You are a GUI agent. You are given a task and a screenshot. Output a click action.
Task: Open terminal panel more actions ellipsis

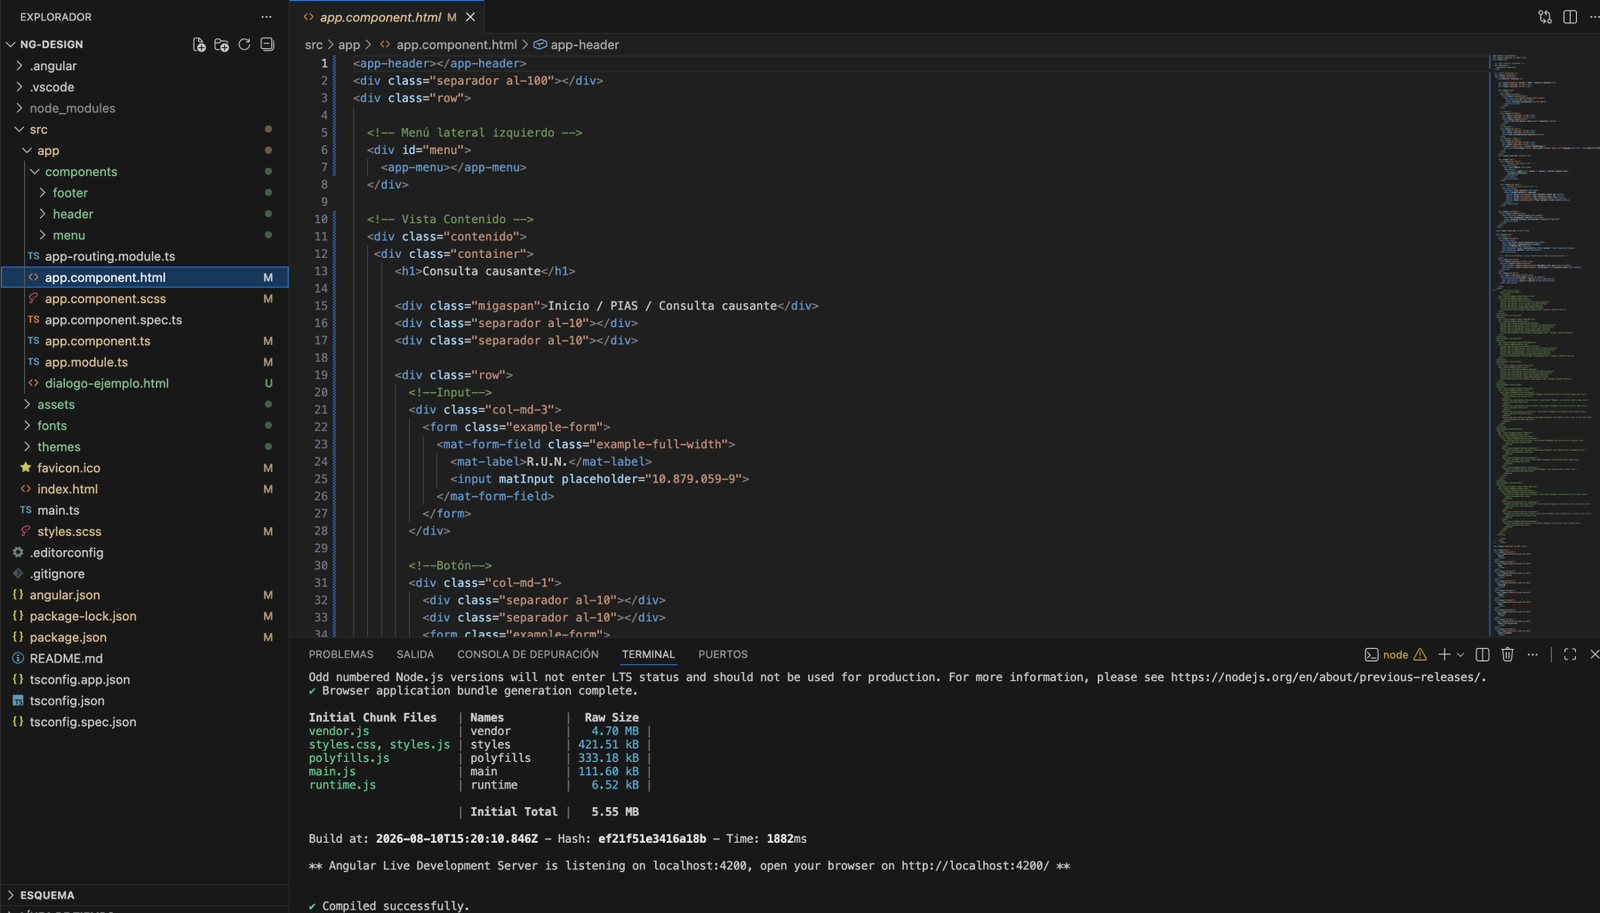click(x=1533, y=654)
